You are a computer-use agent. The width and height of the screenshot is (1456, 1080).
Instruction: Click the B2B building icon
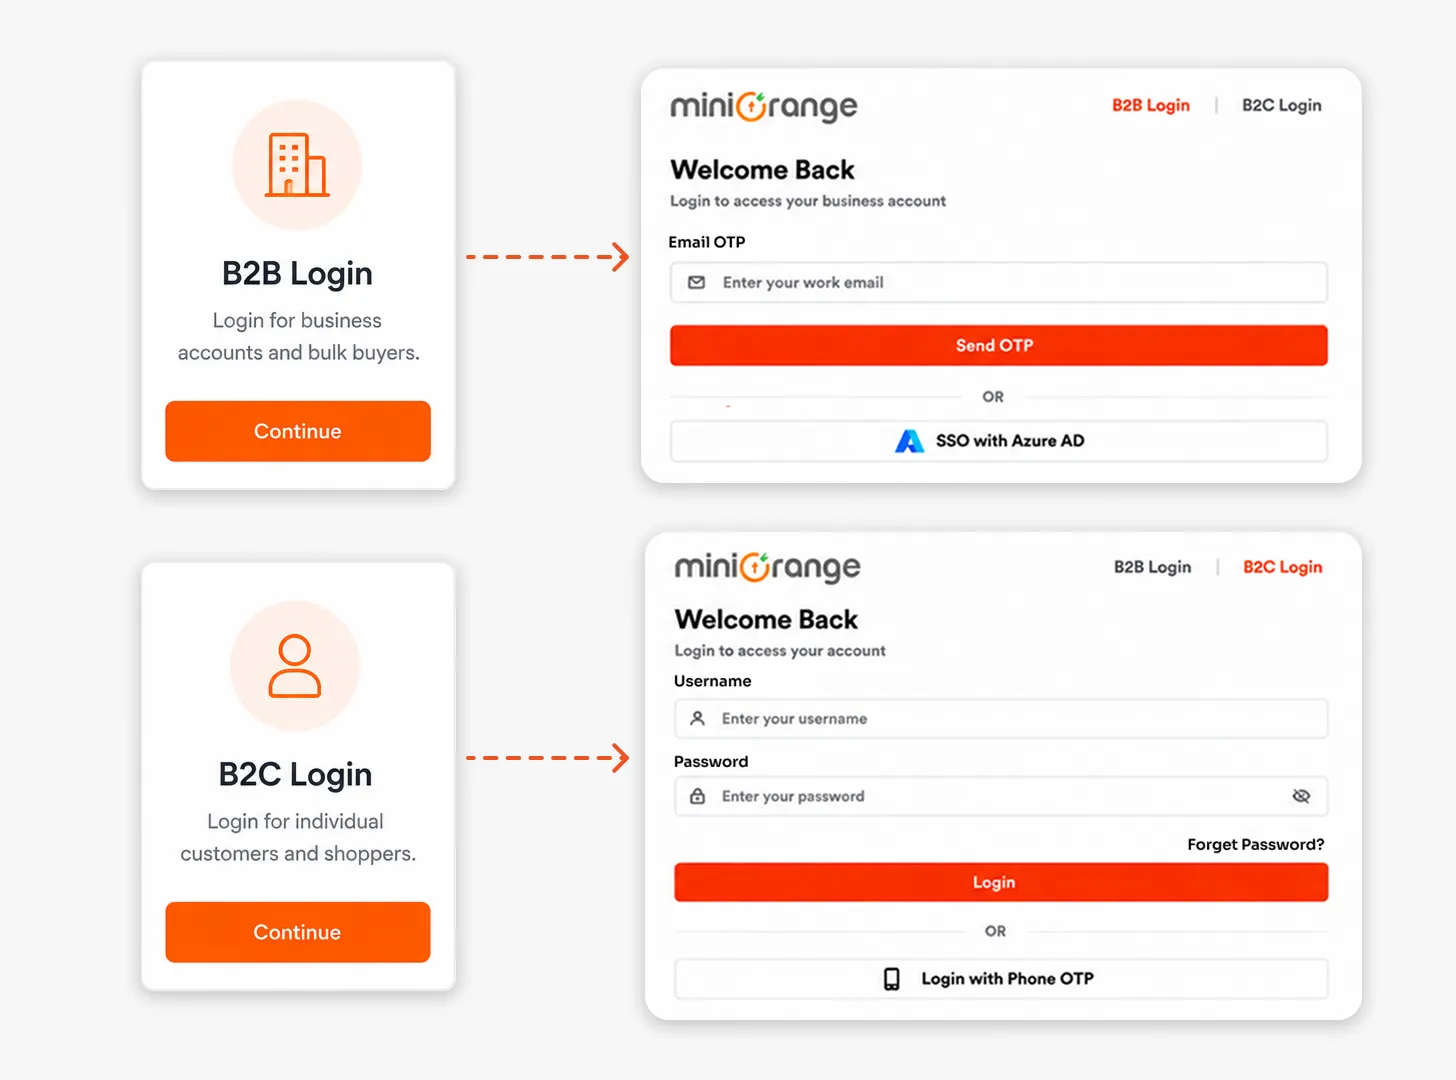(297, 165)
